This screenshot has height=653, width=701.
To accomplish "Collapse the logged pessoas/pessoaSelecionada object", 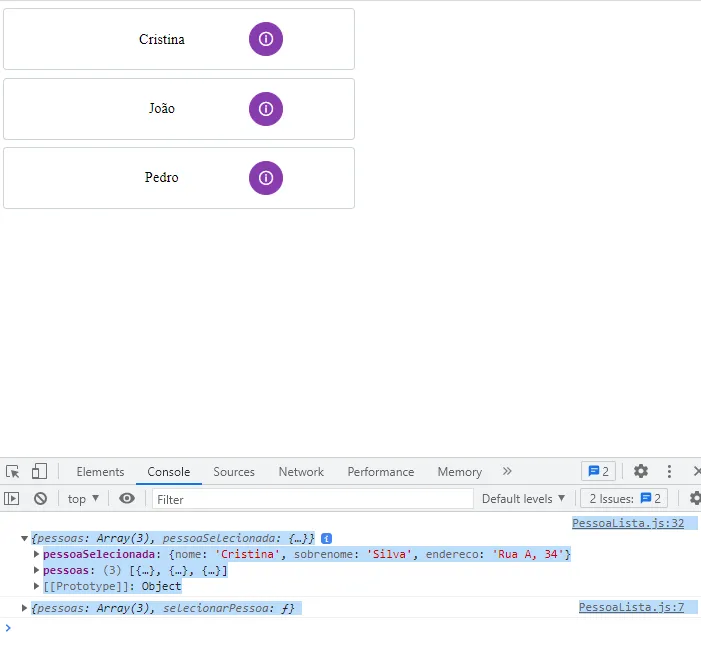I will tap(25, 539).
